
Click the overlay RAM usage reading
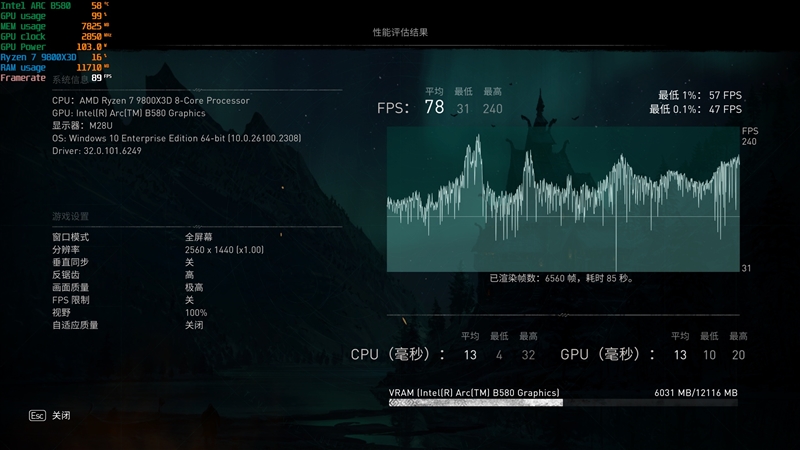pos(55,67)
